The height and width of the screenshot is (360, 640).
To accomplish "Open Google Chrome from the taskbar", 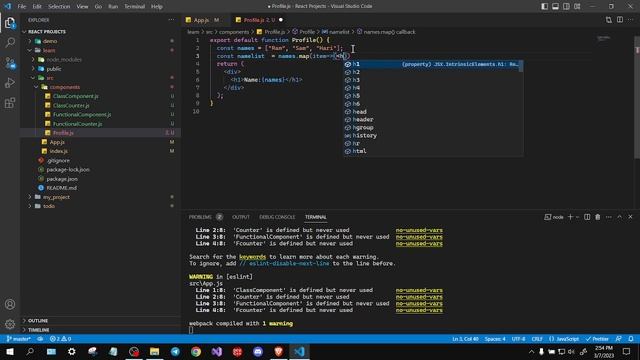I will click(196, 351).
